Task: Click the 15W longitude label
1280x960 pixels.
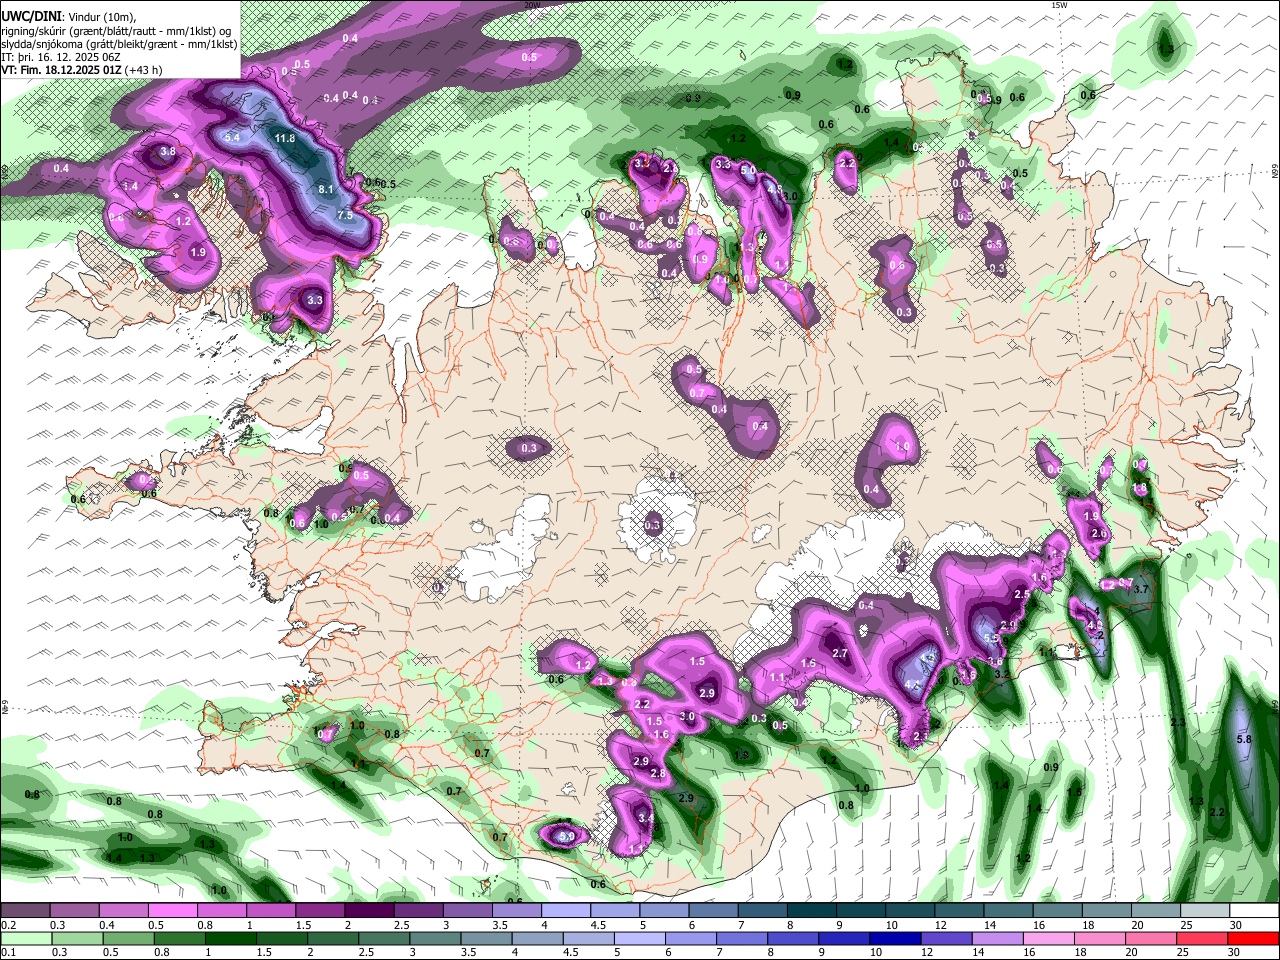Action: pos(1059,5)
